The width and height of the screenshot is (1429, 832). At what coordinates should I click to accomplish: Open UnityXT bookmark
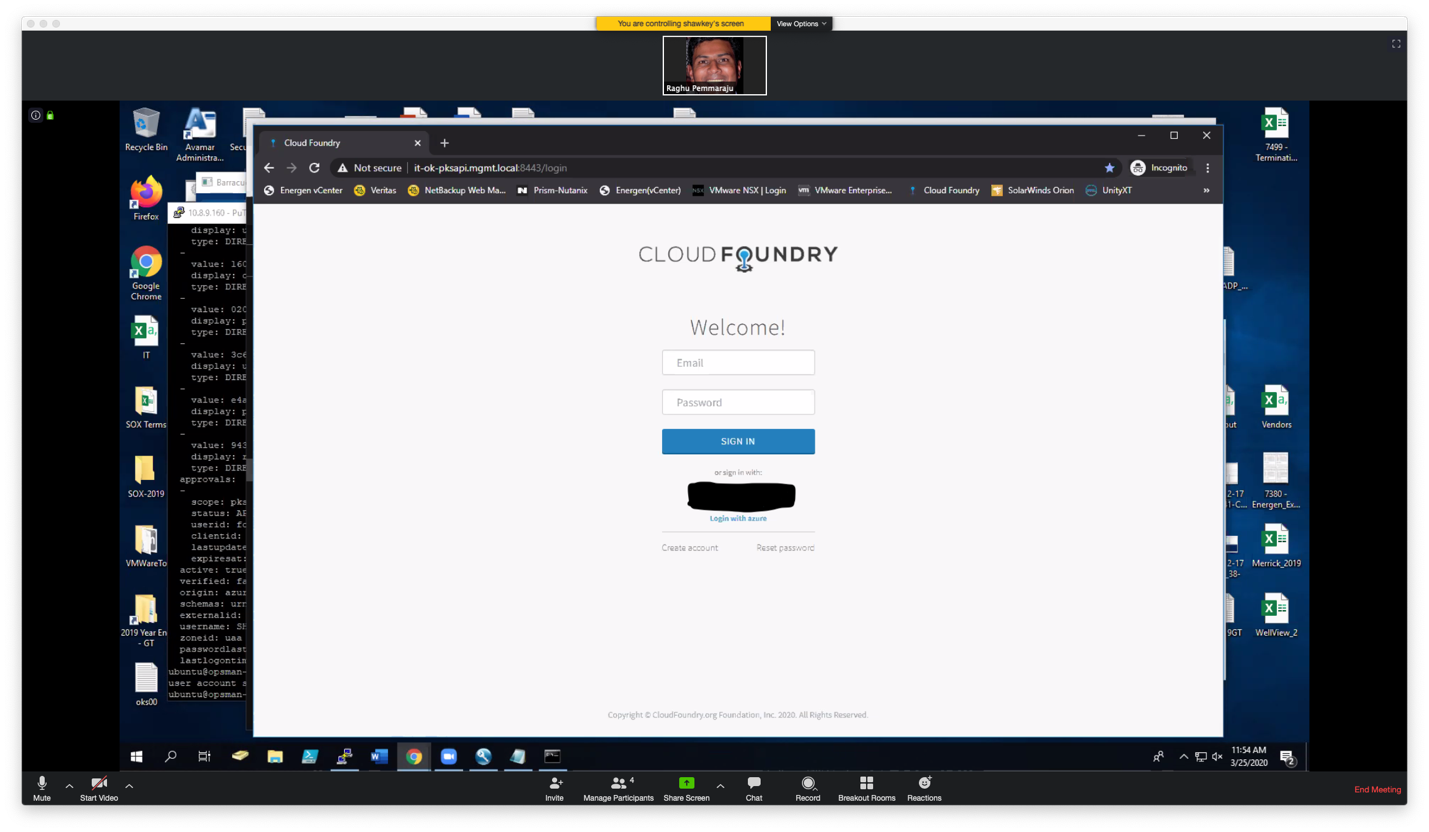(x=1108, y=190)
